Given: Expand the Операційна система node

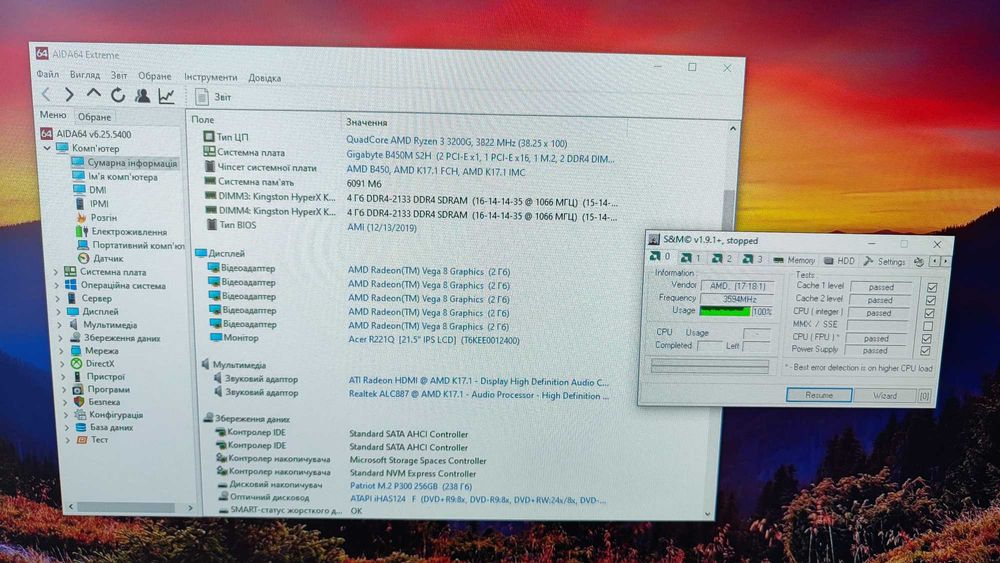Looking at the screenshot, I should [57, 286].
